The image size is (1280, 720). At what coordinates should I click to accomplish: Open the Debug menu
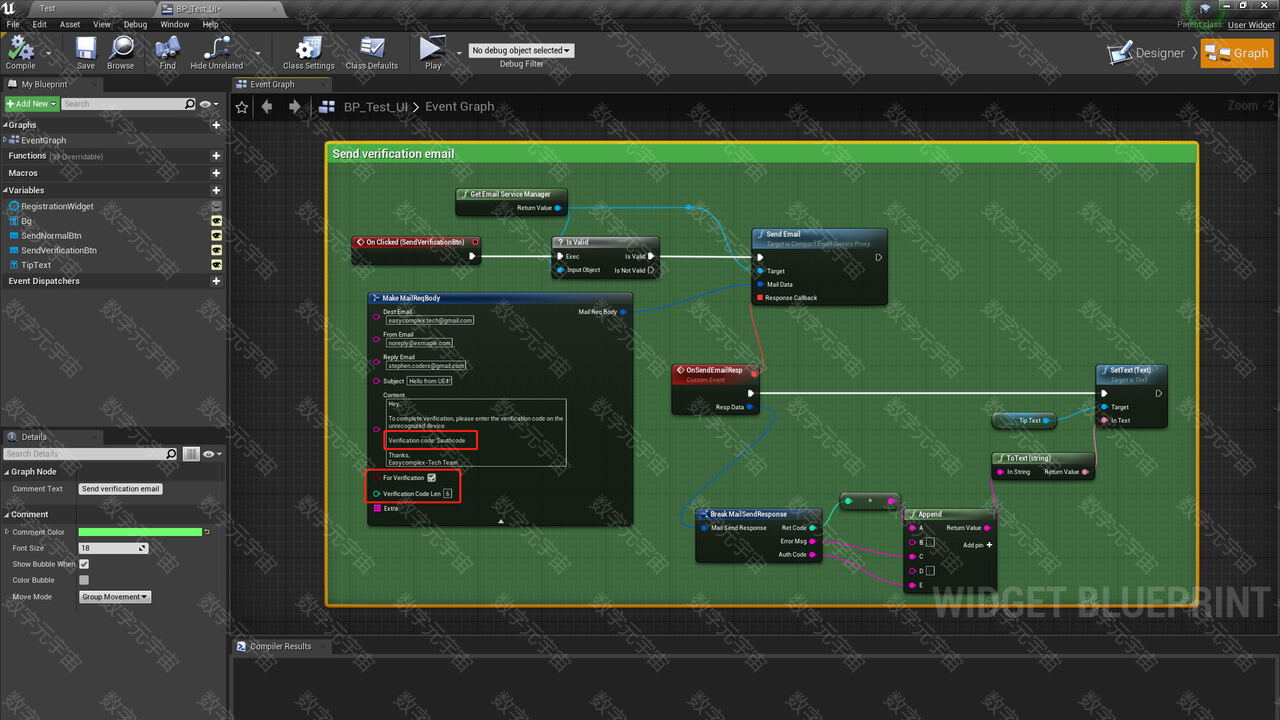tap(135, 24)
